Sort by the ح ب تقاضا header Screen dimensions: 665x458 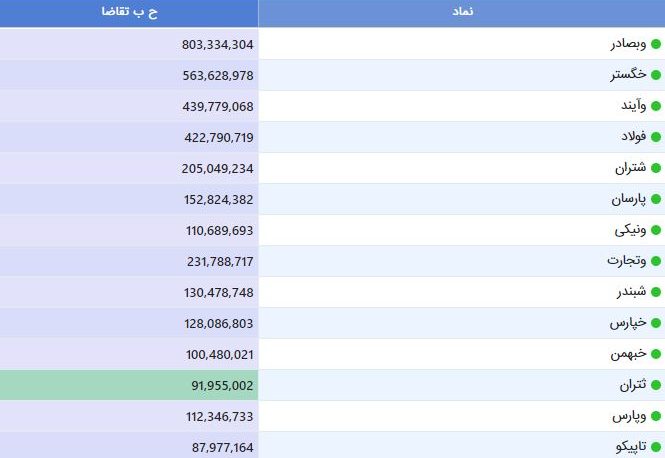(x=129, y=12)
